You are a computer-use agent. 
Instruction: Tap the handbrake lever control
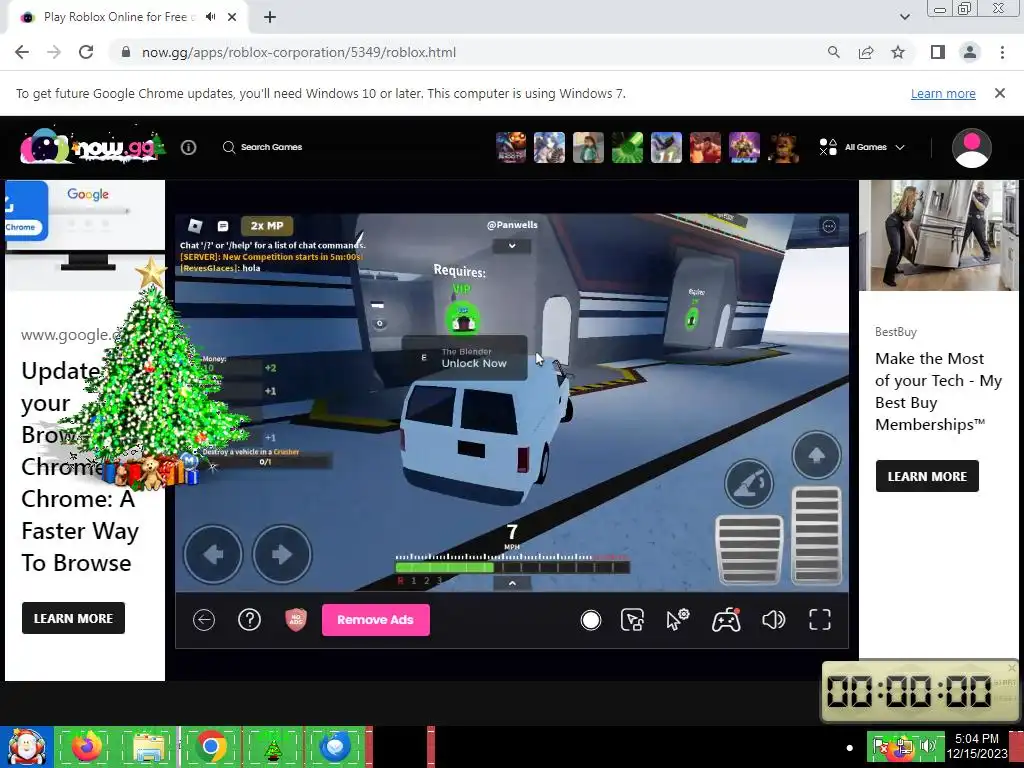tap(748, 484)
